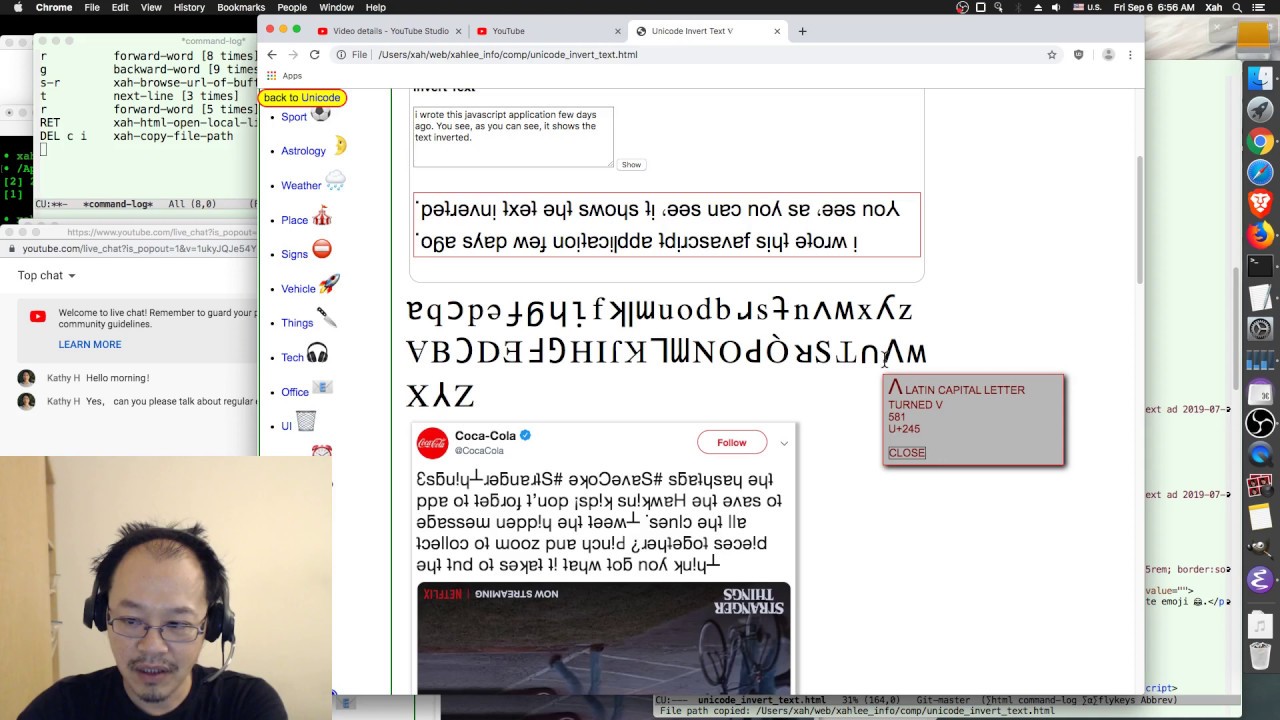This screenshot has width=1280, height=720.
Task: Open the Trash in the dock
Action: click(x=1260, y=656)
